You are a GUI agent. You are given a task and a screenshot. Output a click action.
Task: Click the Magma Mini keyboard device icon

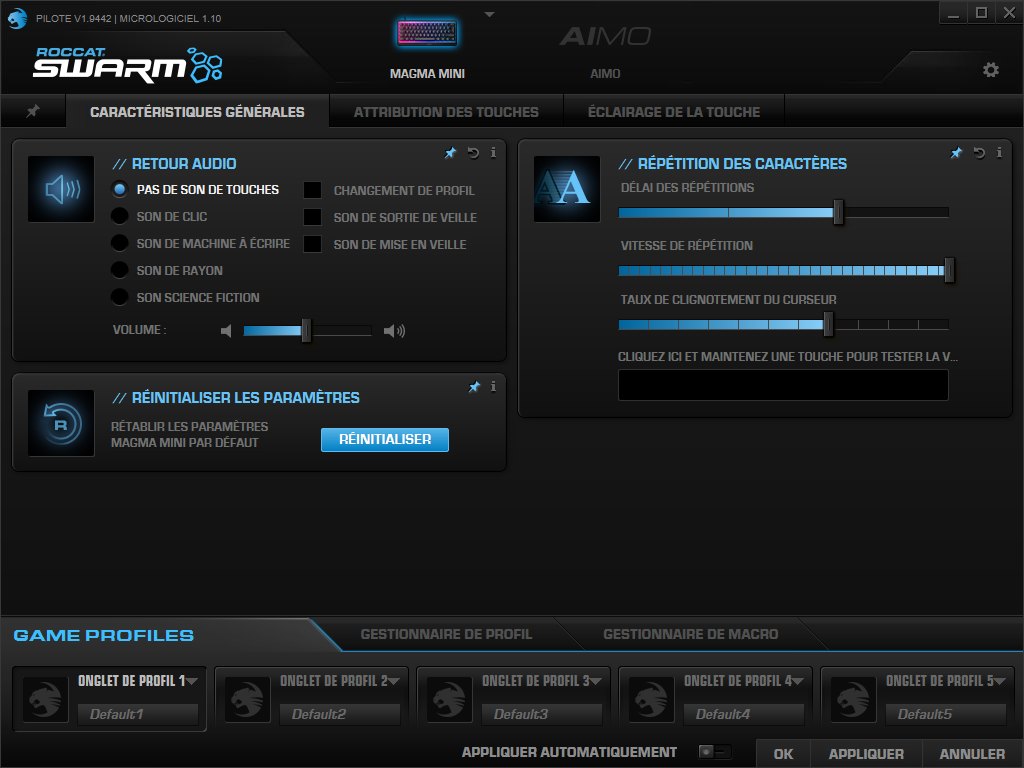tap(427, 33)
